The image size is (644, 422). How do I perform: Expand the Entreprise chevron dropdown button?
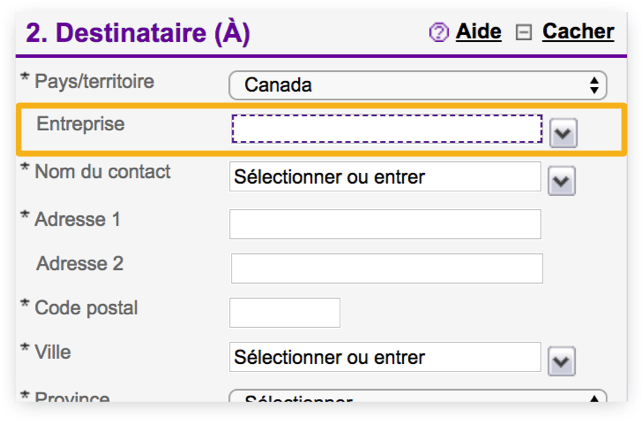563,133
